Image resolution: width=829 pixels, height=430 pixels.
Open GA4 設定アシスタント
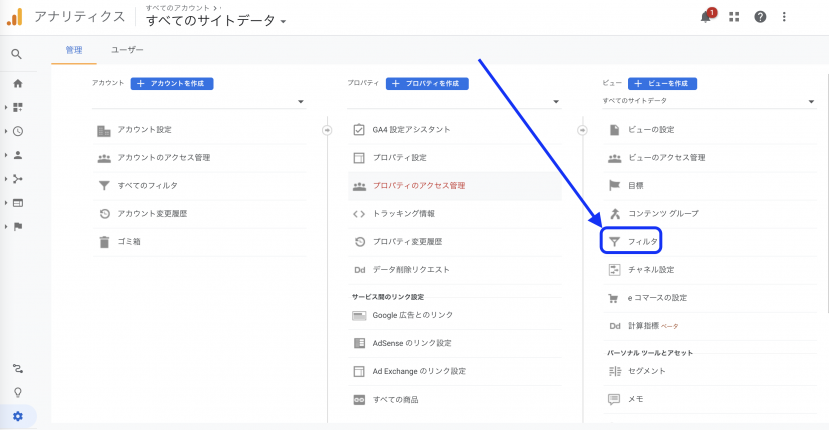pos(410,130)
